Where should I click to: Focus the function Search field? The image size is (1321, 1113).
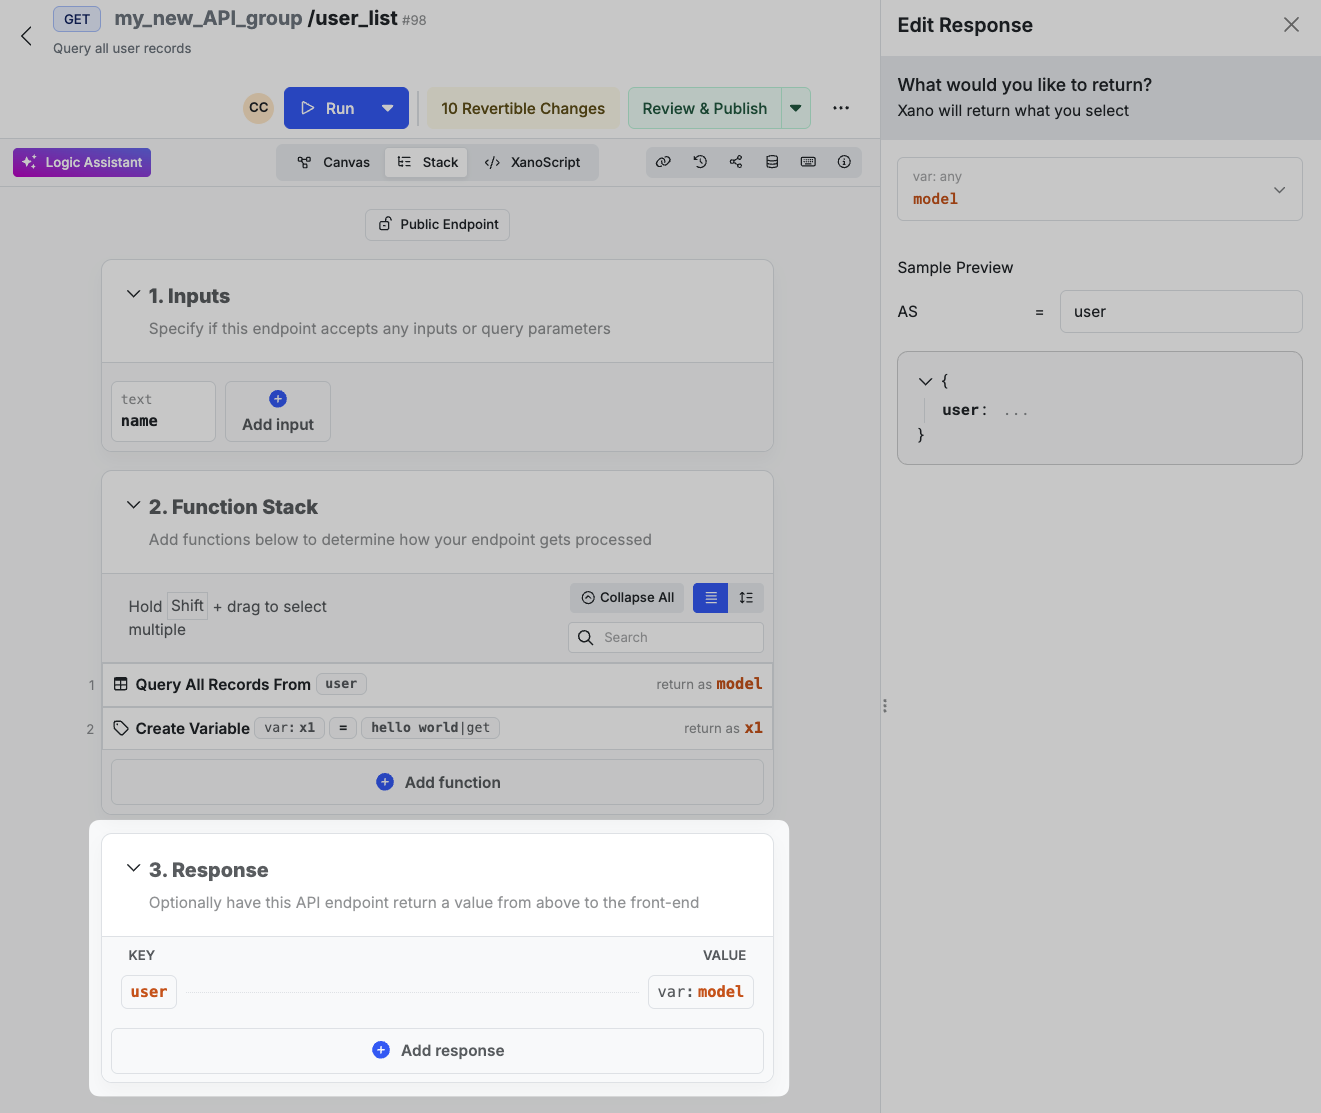click(666, 637)
